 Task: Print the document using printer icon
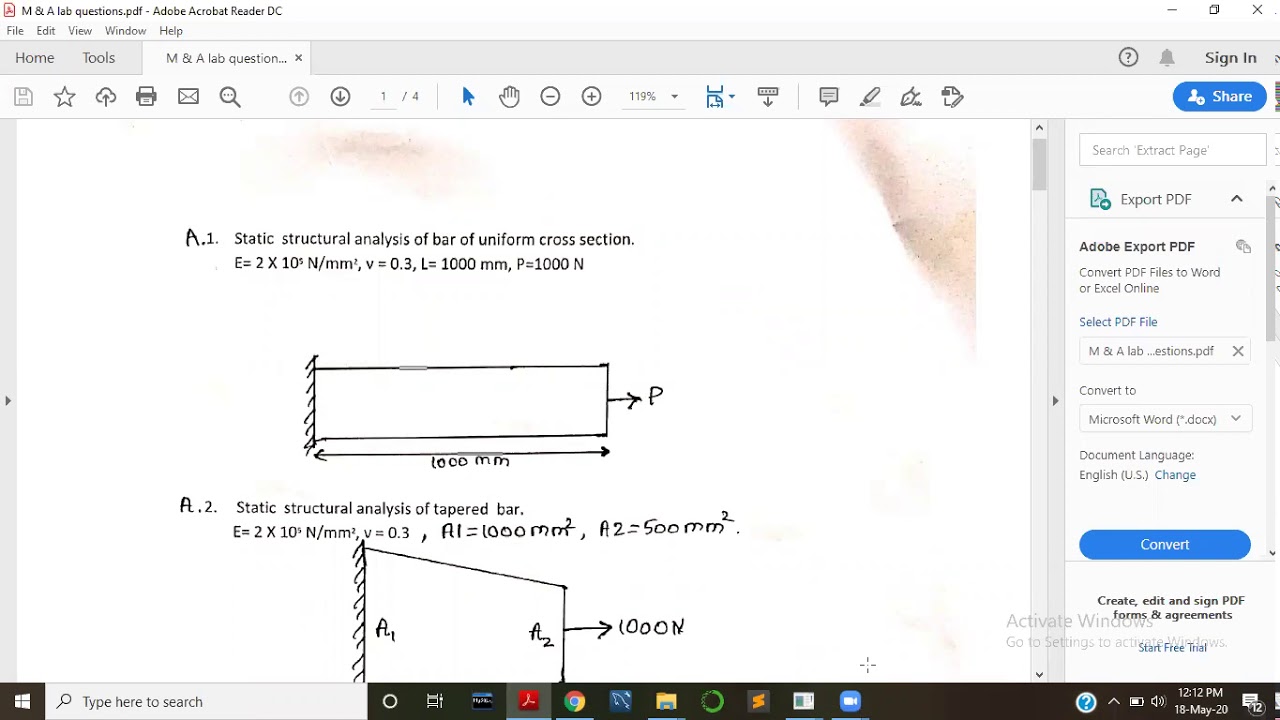point(147,97)
